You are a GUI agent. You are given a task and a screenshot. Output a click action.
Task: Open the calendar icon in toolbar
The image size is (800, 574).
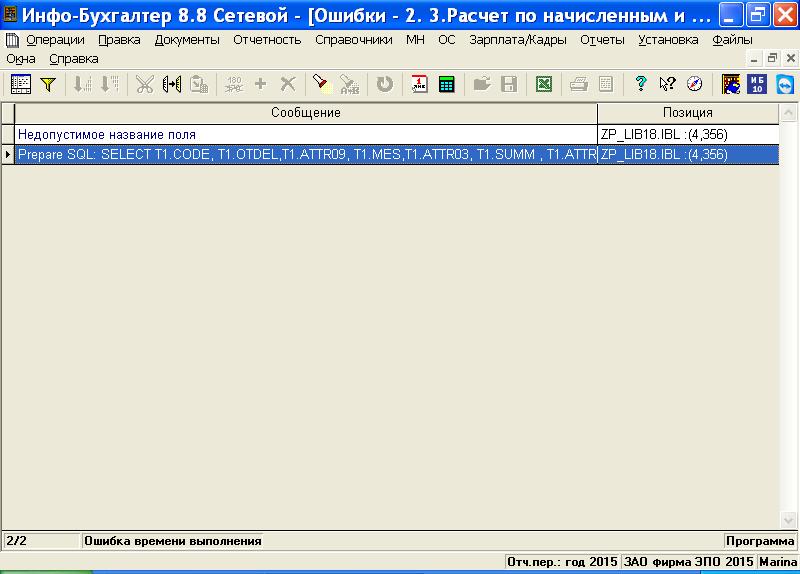(421, 85)
